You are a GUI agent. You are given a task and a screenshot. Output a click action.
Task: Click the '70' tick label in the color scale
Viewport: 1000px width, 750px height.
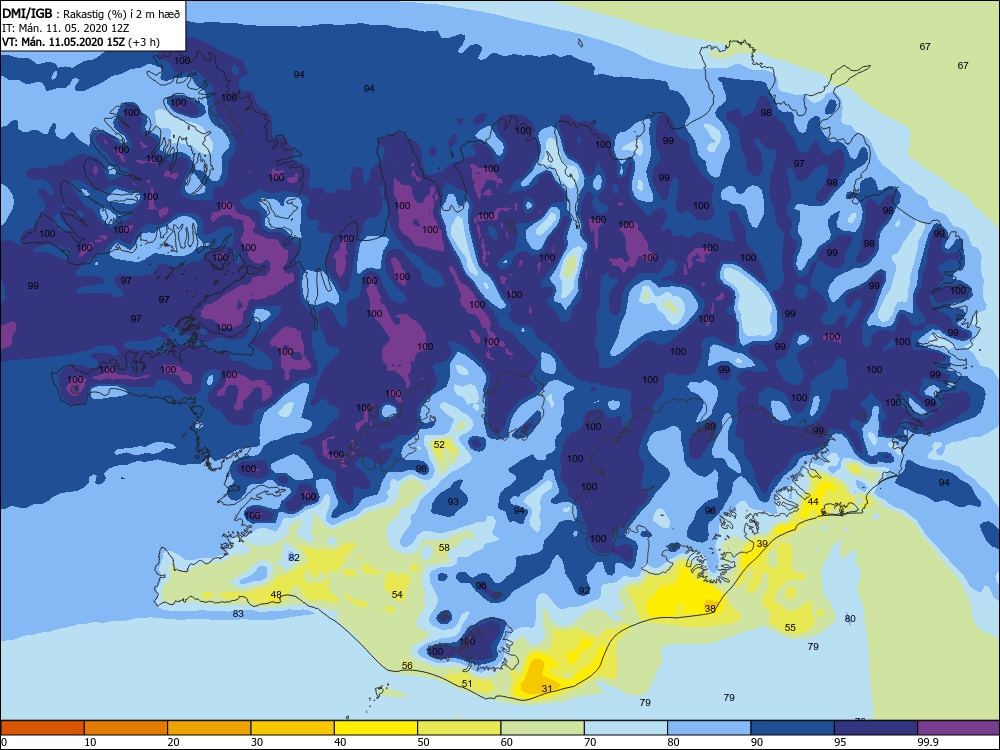pos(591,742)
